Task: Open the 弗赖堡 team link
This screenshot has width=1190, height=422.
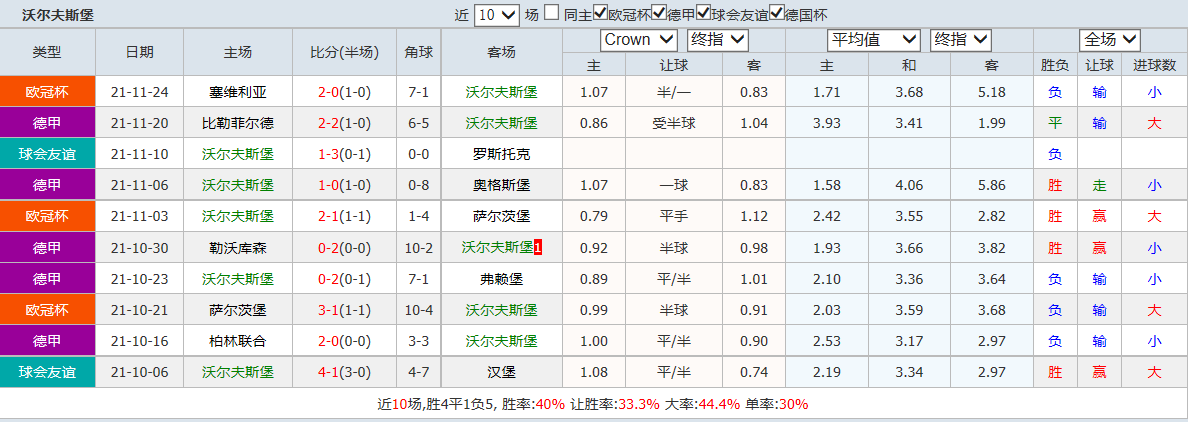Action: point(502,279)
